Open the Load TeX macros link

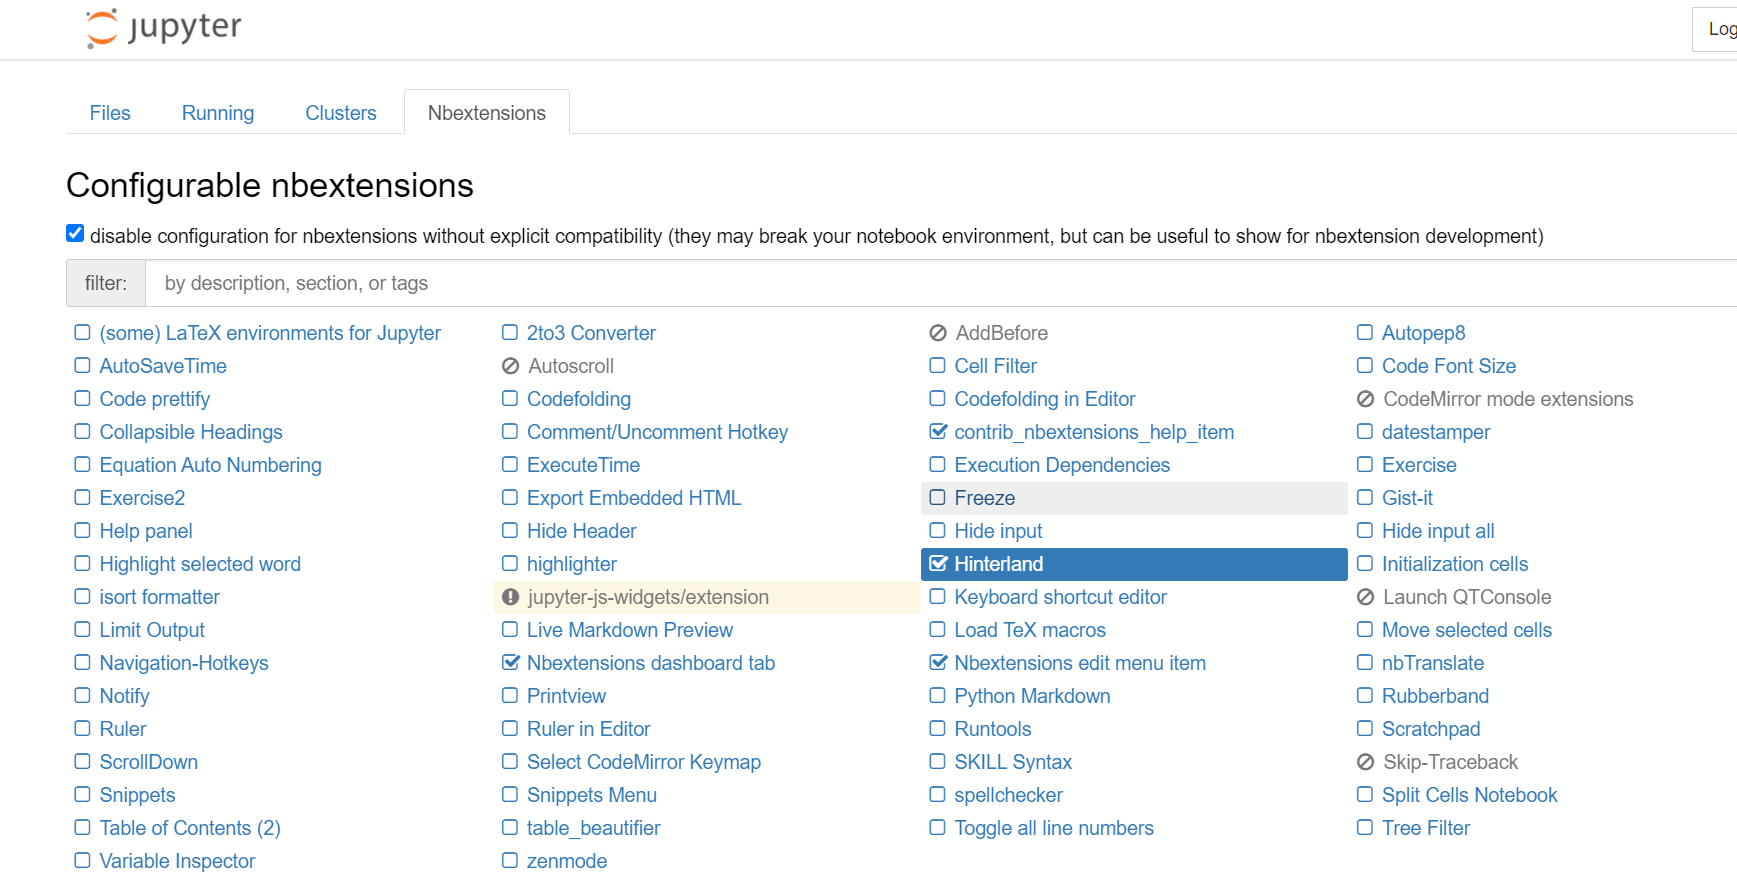[1030, 630]
